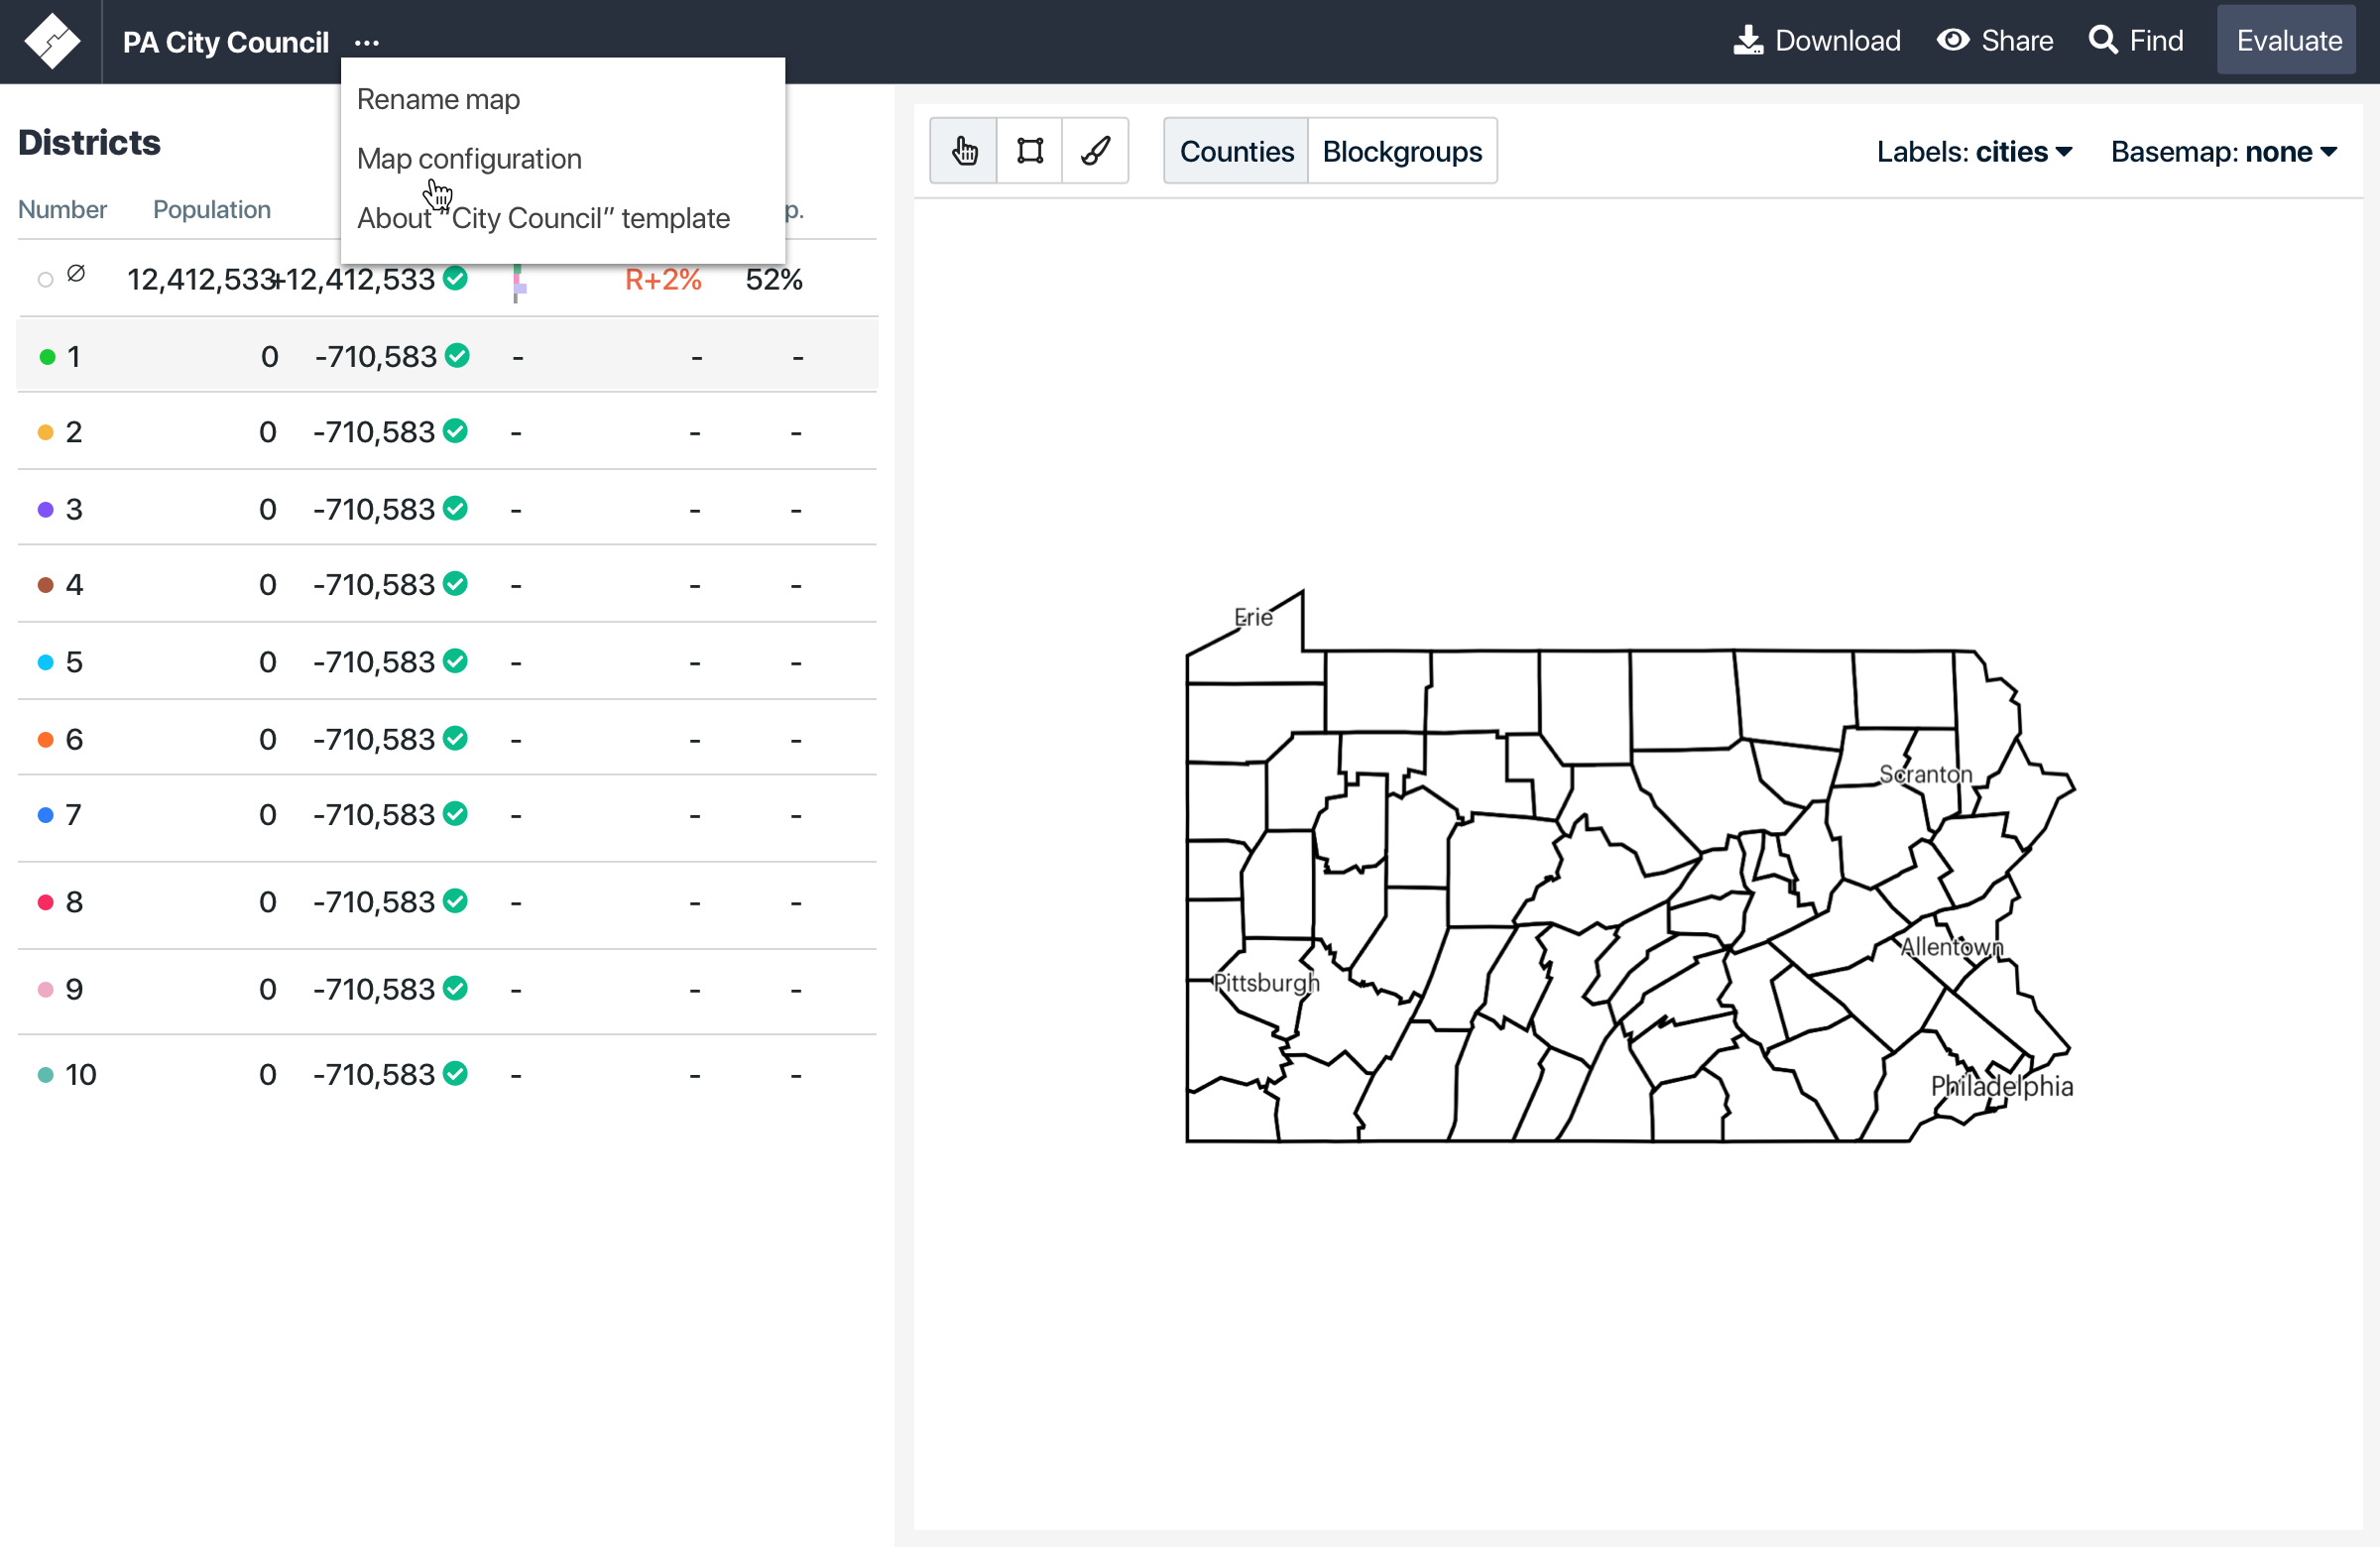The width and height of the screenshot is (2380, 1547).
Task: Choose Rename map from the menu
Action: click(438, 99)
